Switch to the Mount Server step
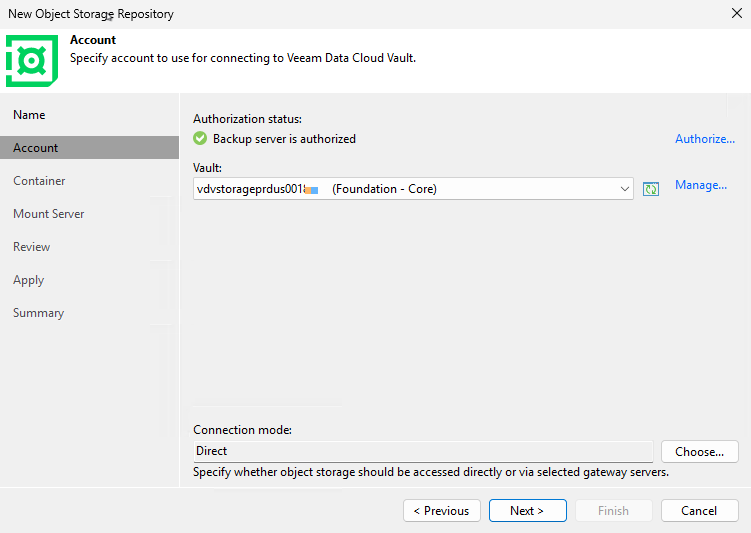Screen dimensions: 751x533 49,214
